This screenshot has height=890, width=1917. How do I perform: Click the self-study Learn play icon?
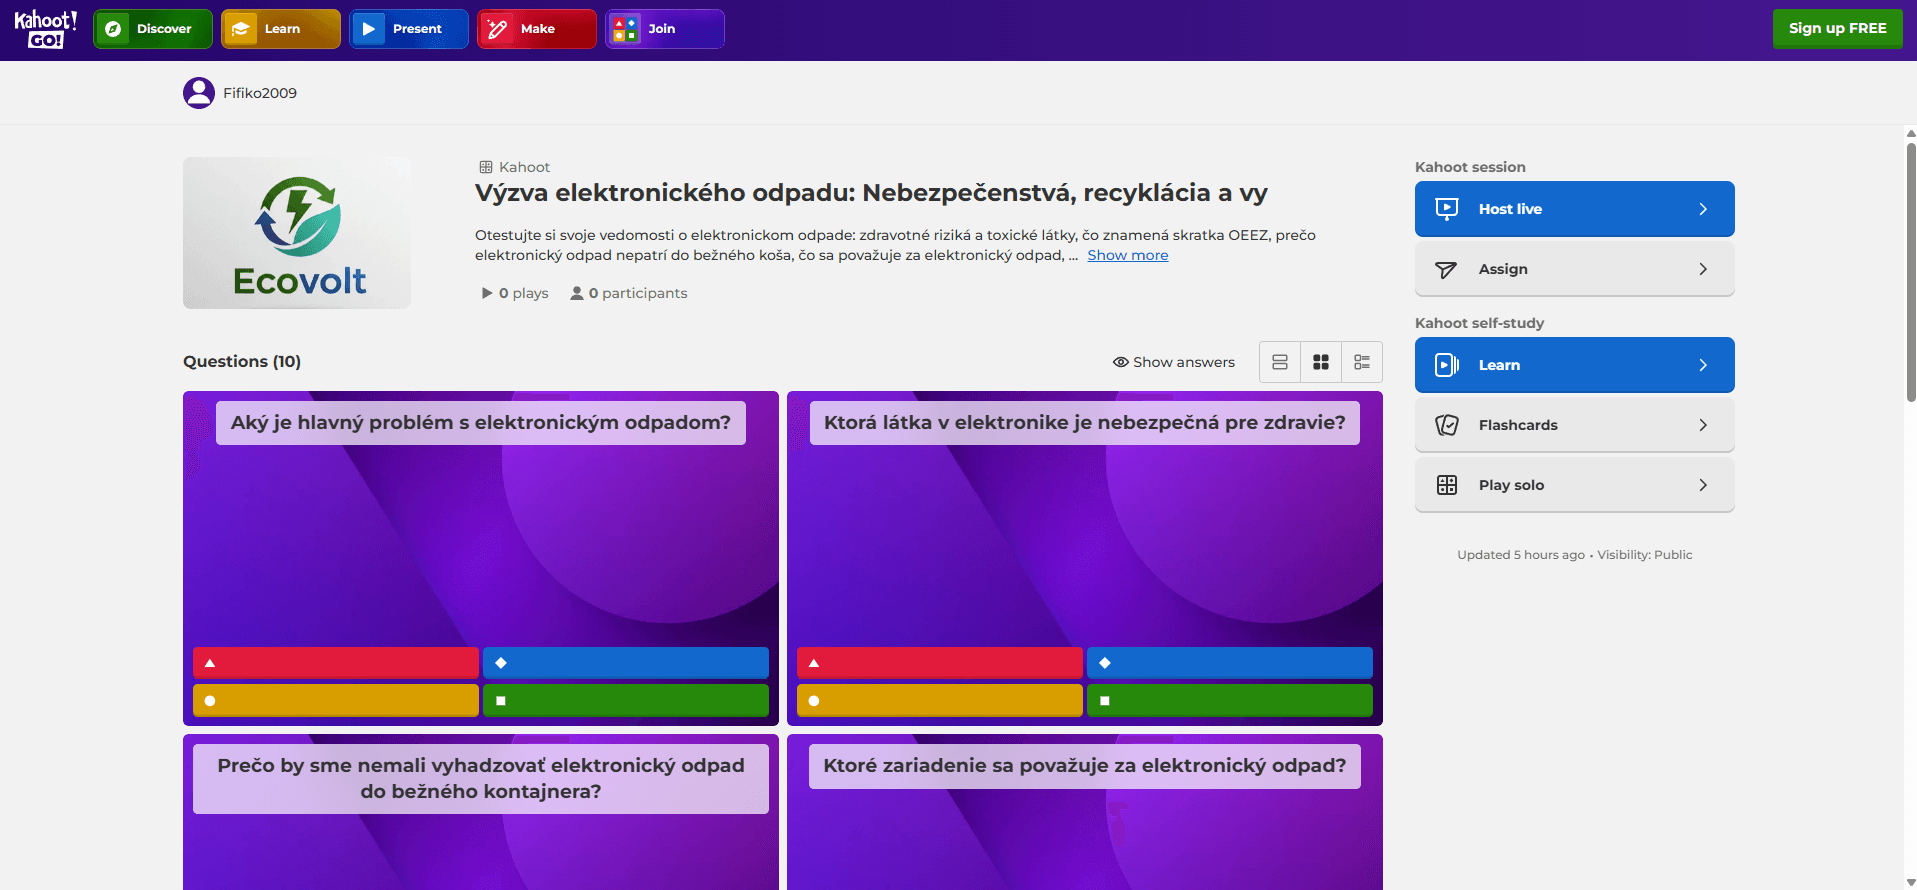1447,365
